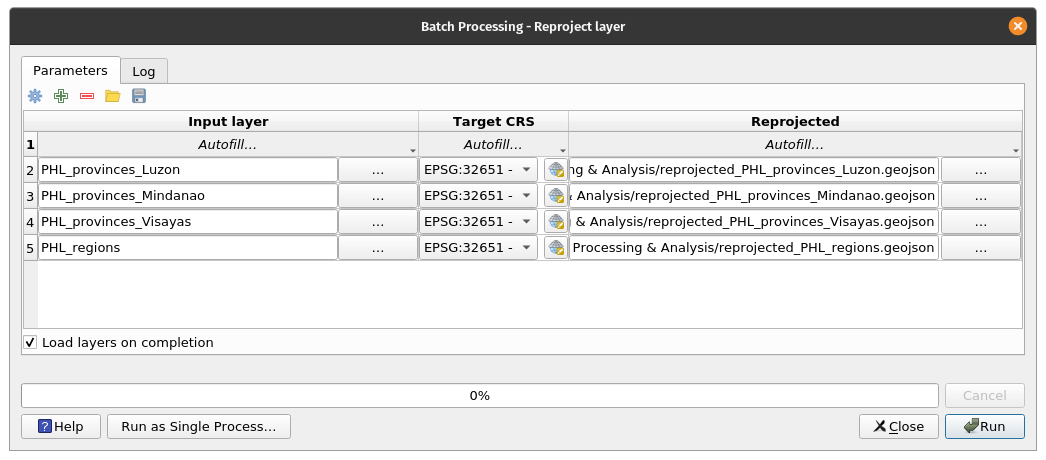Expand Target CRS Autofill dropdown

(493, 145)
